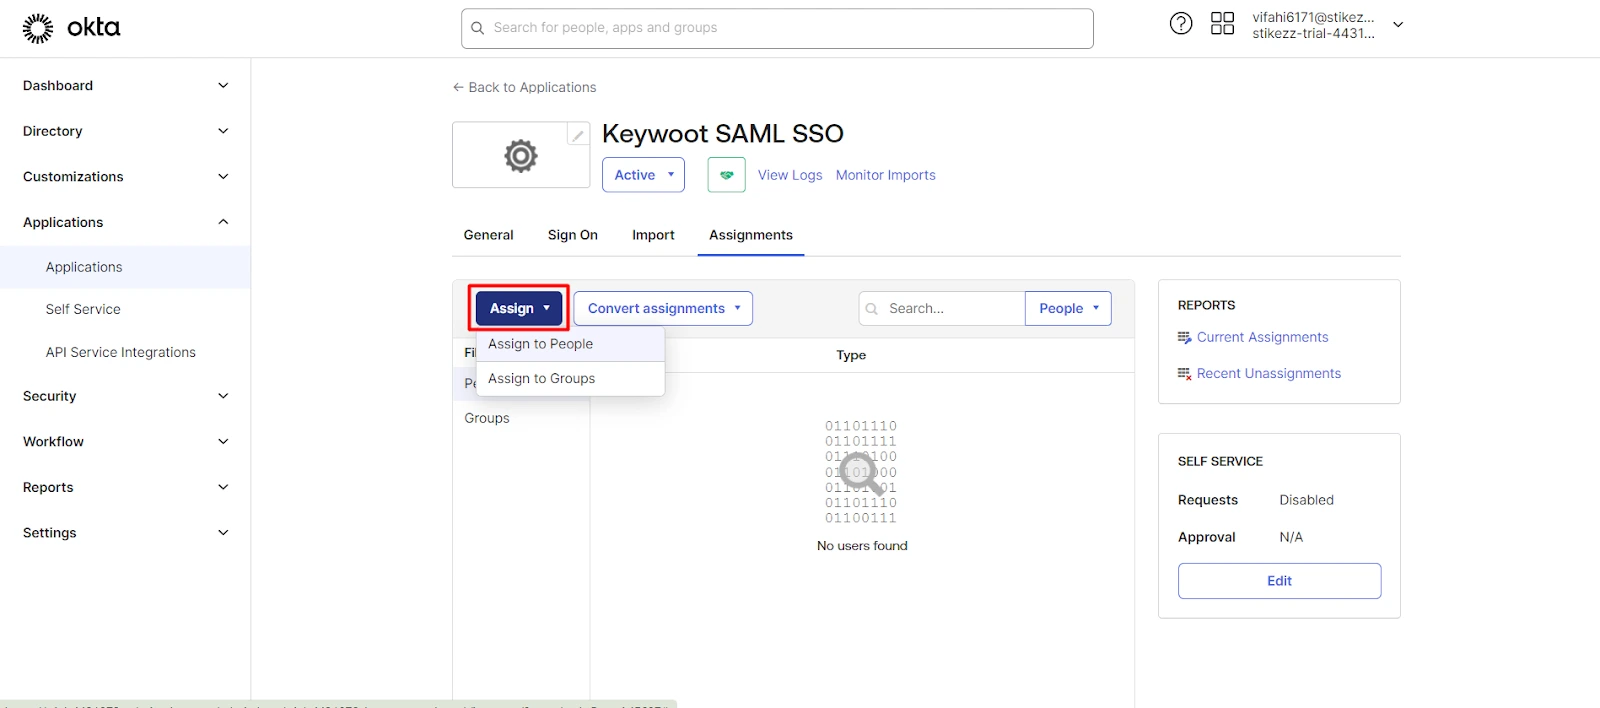The image size is (1600, 708).
Task: Click the Type column header
Action: (851, 355)
